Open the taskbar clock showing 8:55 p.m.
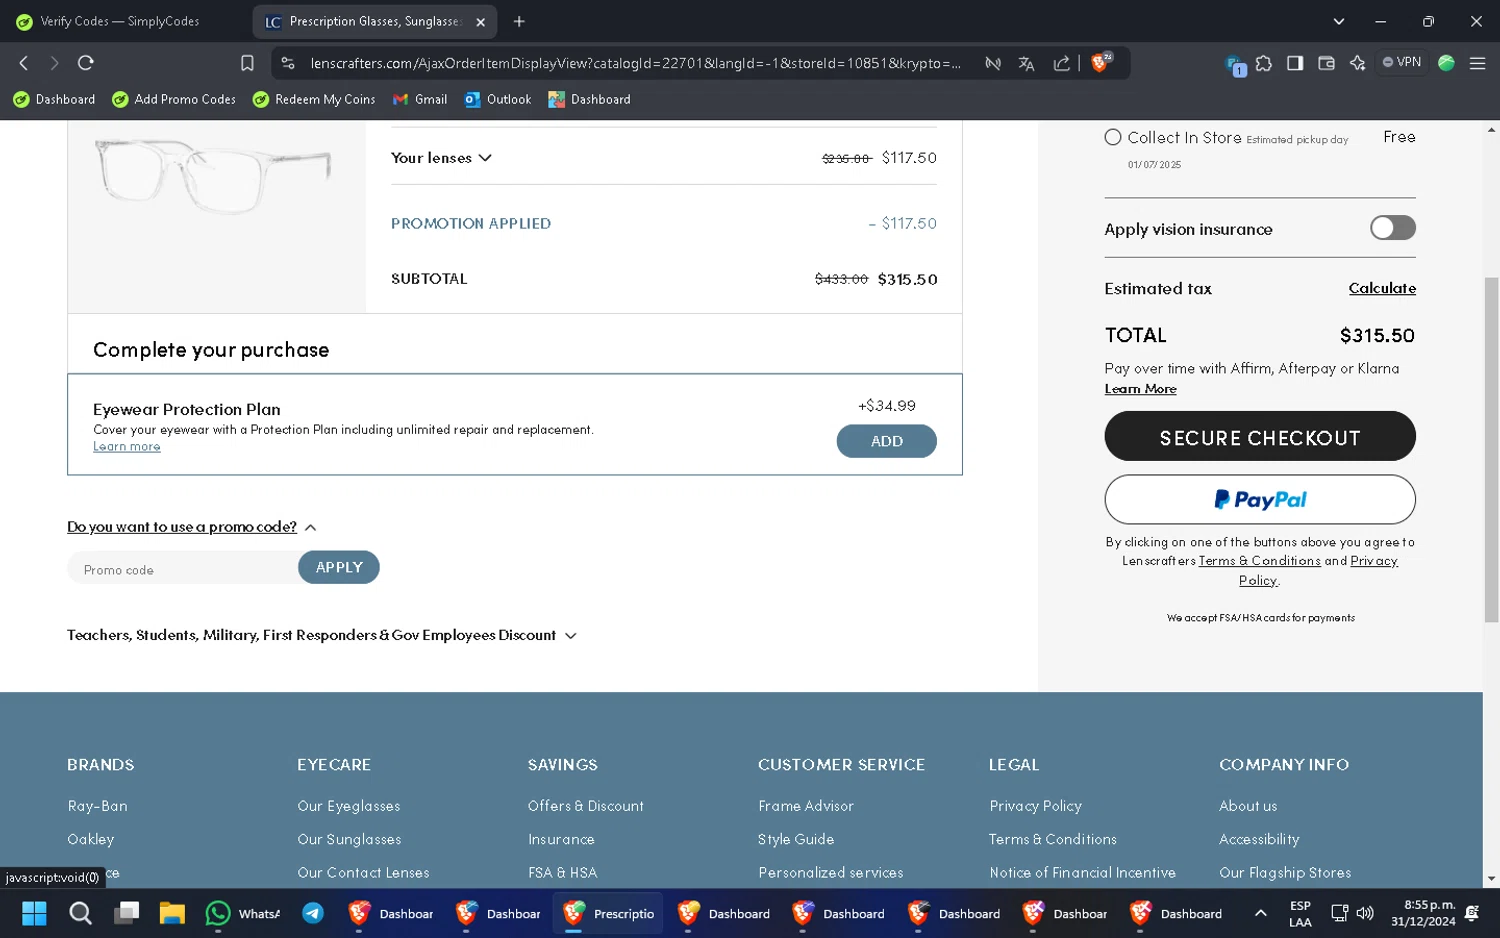This screenshot has width=1500, height=938. (x=1423, y=913)
